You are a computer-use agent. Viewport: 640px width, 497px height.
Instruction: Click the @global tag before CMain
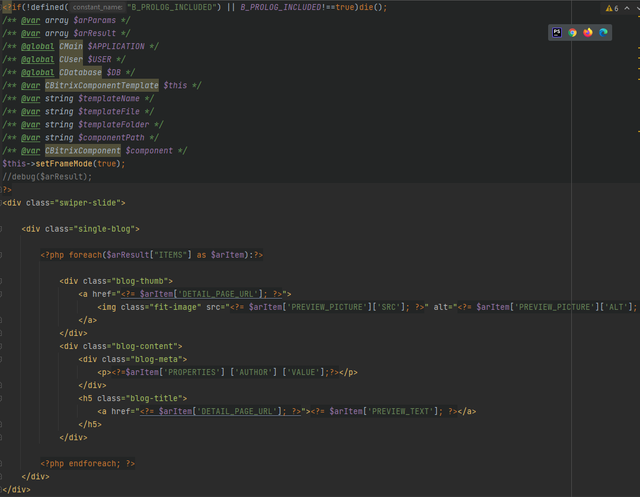point(38,47)
